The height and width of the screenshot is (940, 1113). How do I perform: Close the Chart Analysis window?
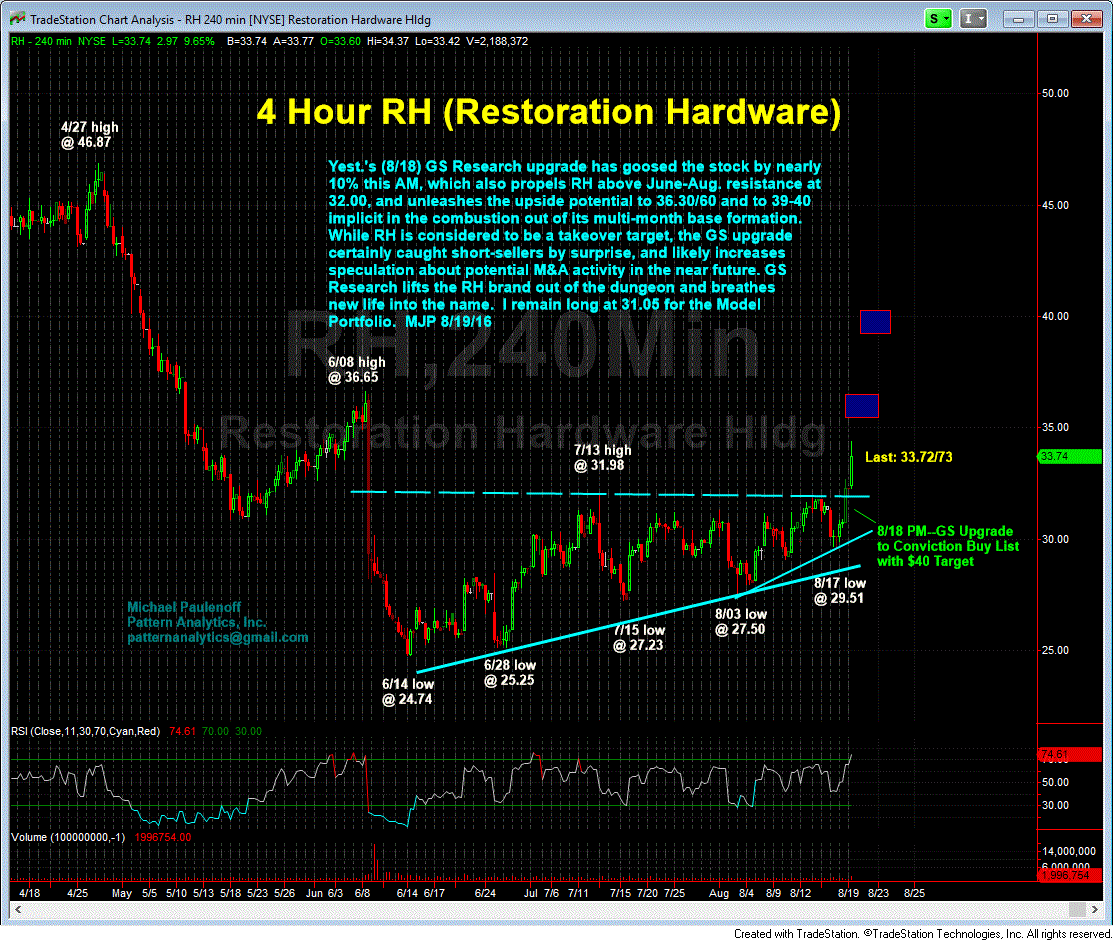(x=1086, y=19)
